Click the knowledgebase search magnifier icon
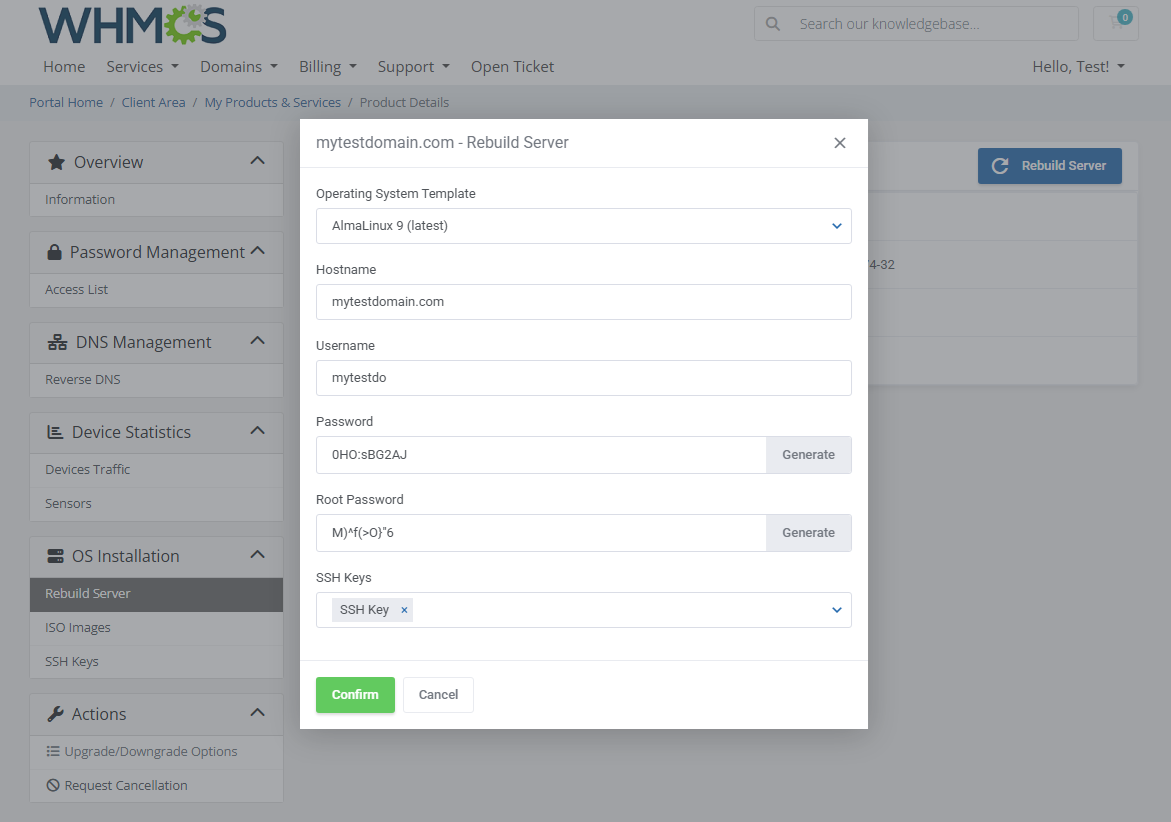Screen dimensions: 1171x822 (773, 24)
